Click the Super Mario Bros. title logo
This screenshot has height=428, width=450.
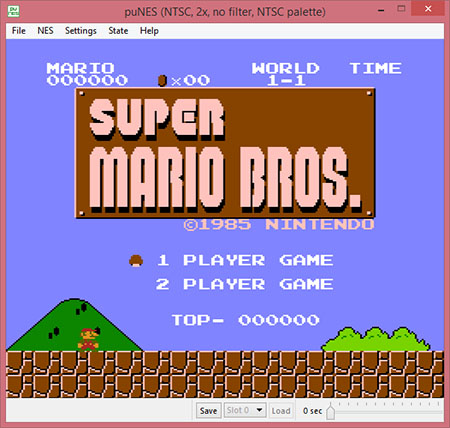(x=225, y=153)
